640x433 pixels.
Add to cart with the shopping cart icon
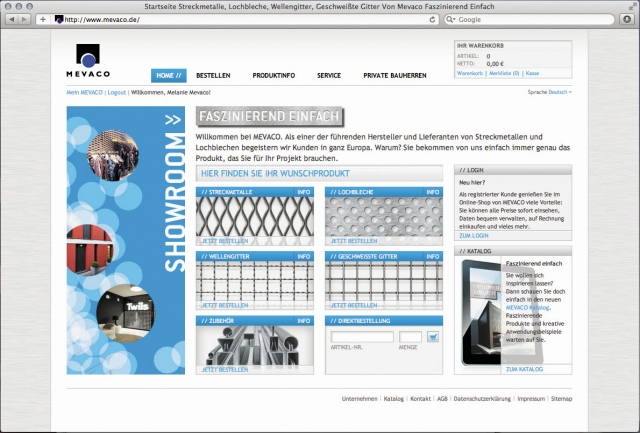[x=433, y=337]
